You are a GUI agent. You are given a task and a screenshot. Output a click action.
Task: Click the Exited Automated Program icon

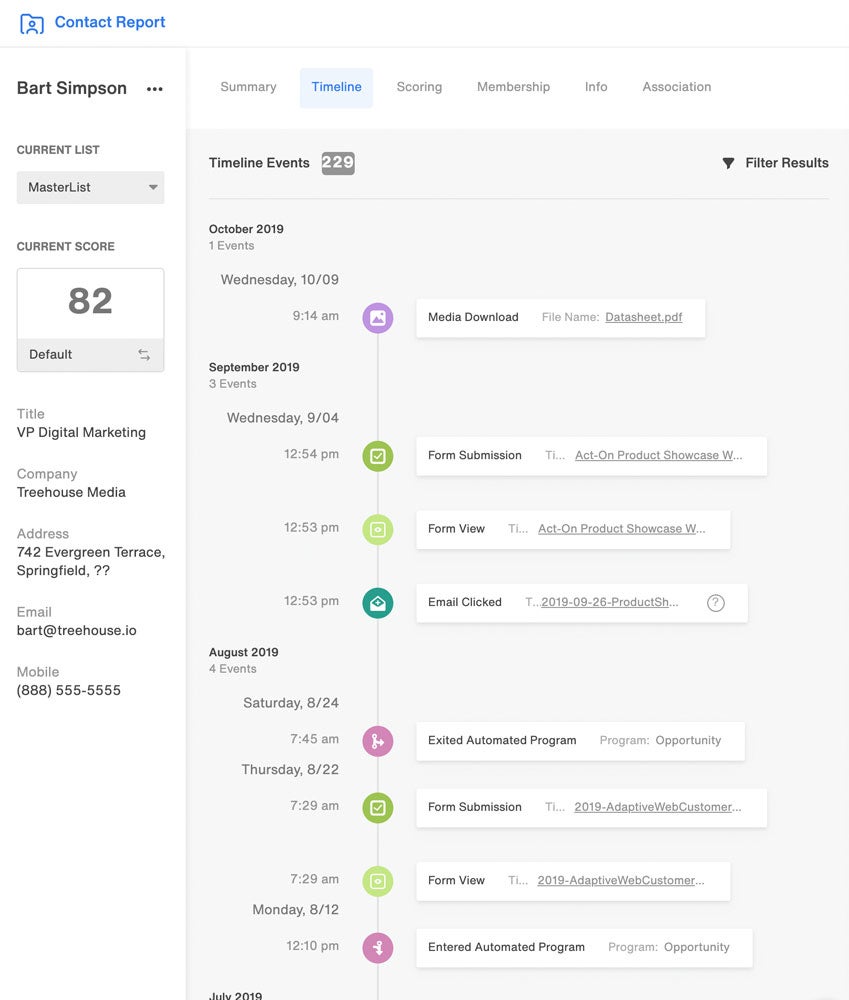tap(378, 741)
